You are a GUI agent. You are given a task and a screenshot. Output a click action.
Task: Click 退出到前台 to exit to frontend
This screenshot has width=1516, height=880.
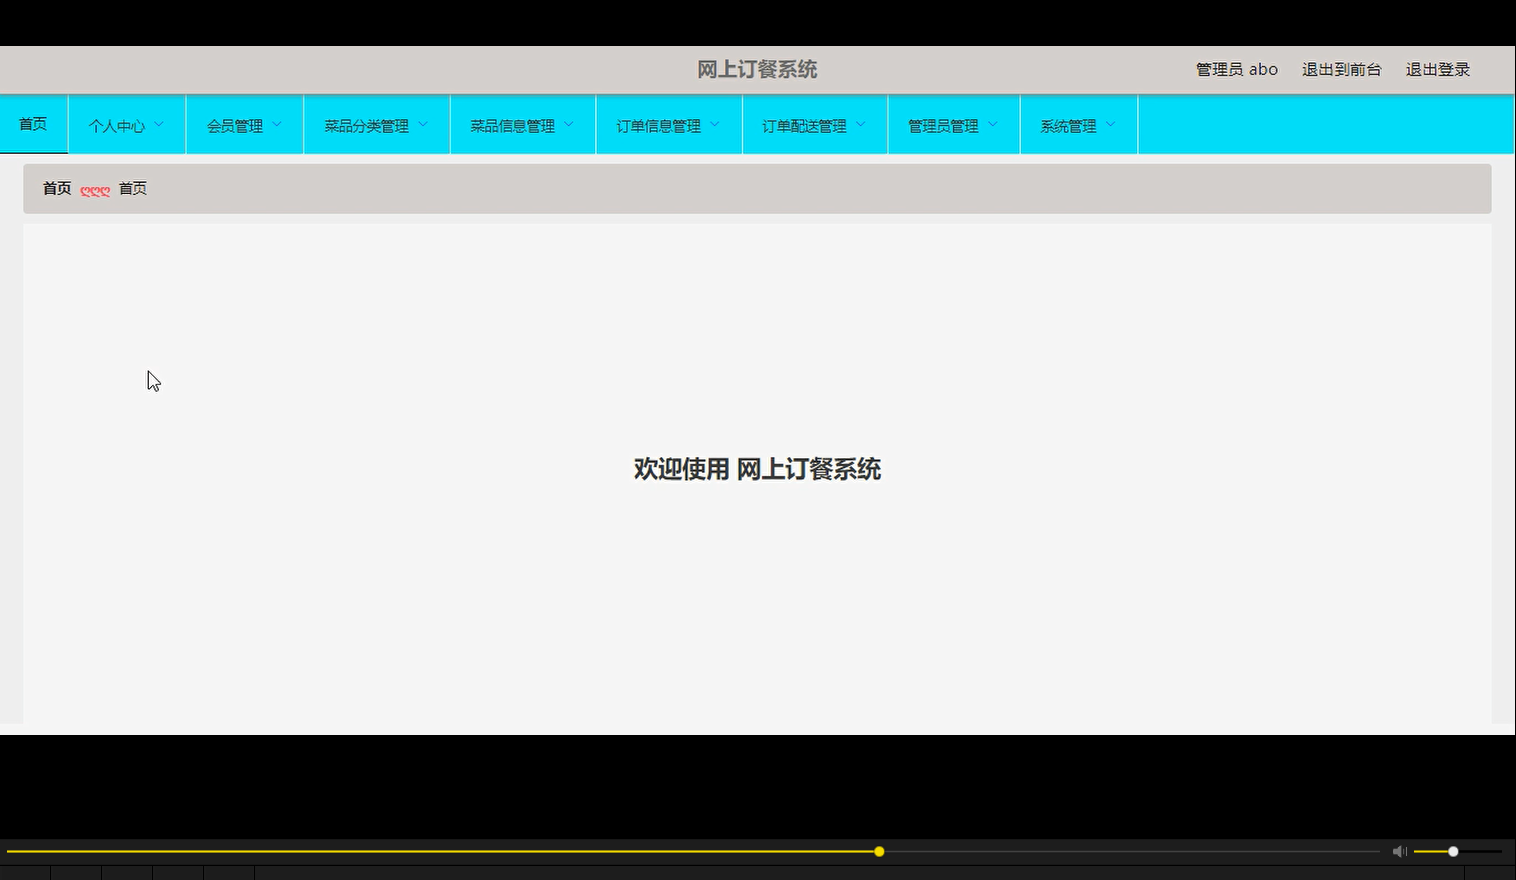(x=1341, y=69)
